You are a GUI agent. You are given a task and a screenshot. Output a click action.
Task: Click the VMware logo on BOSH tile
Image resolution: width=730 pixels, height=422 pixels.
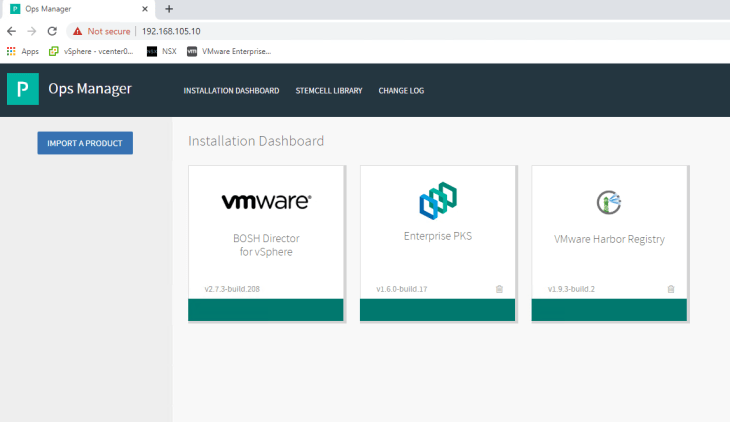266,202
